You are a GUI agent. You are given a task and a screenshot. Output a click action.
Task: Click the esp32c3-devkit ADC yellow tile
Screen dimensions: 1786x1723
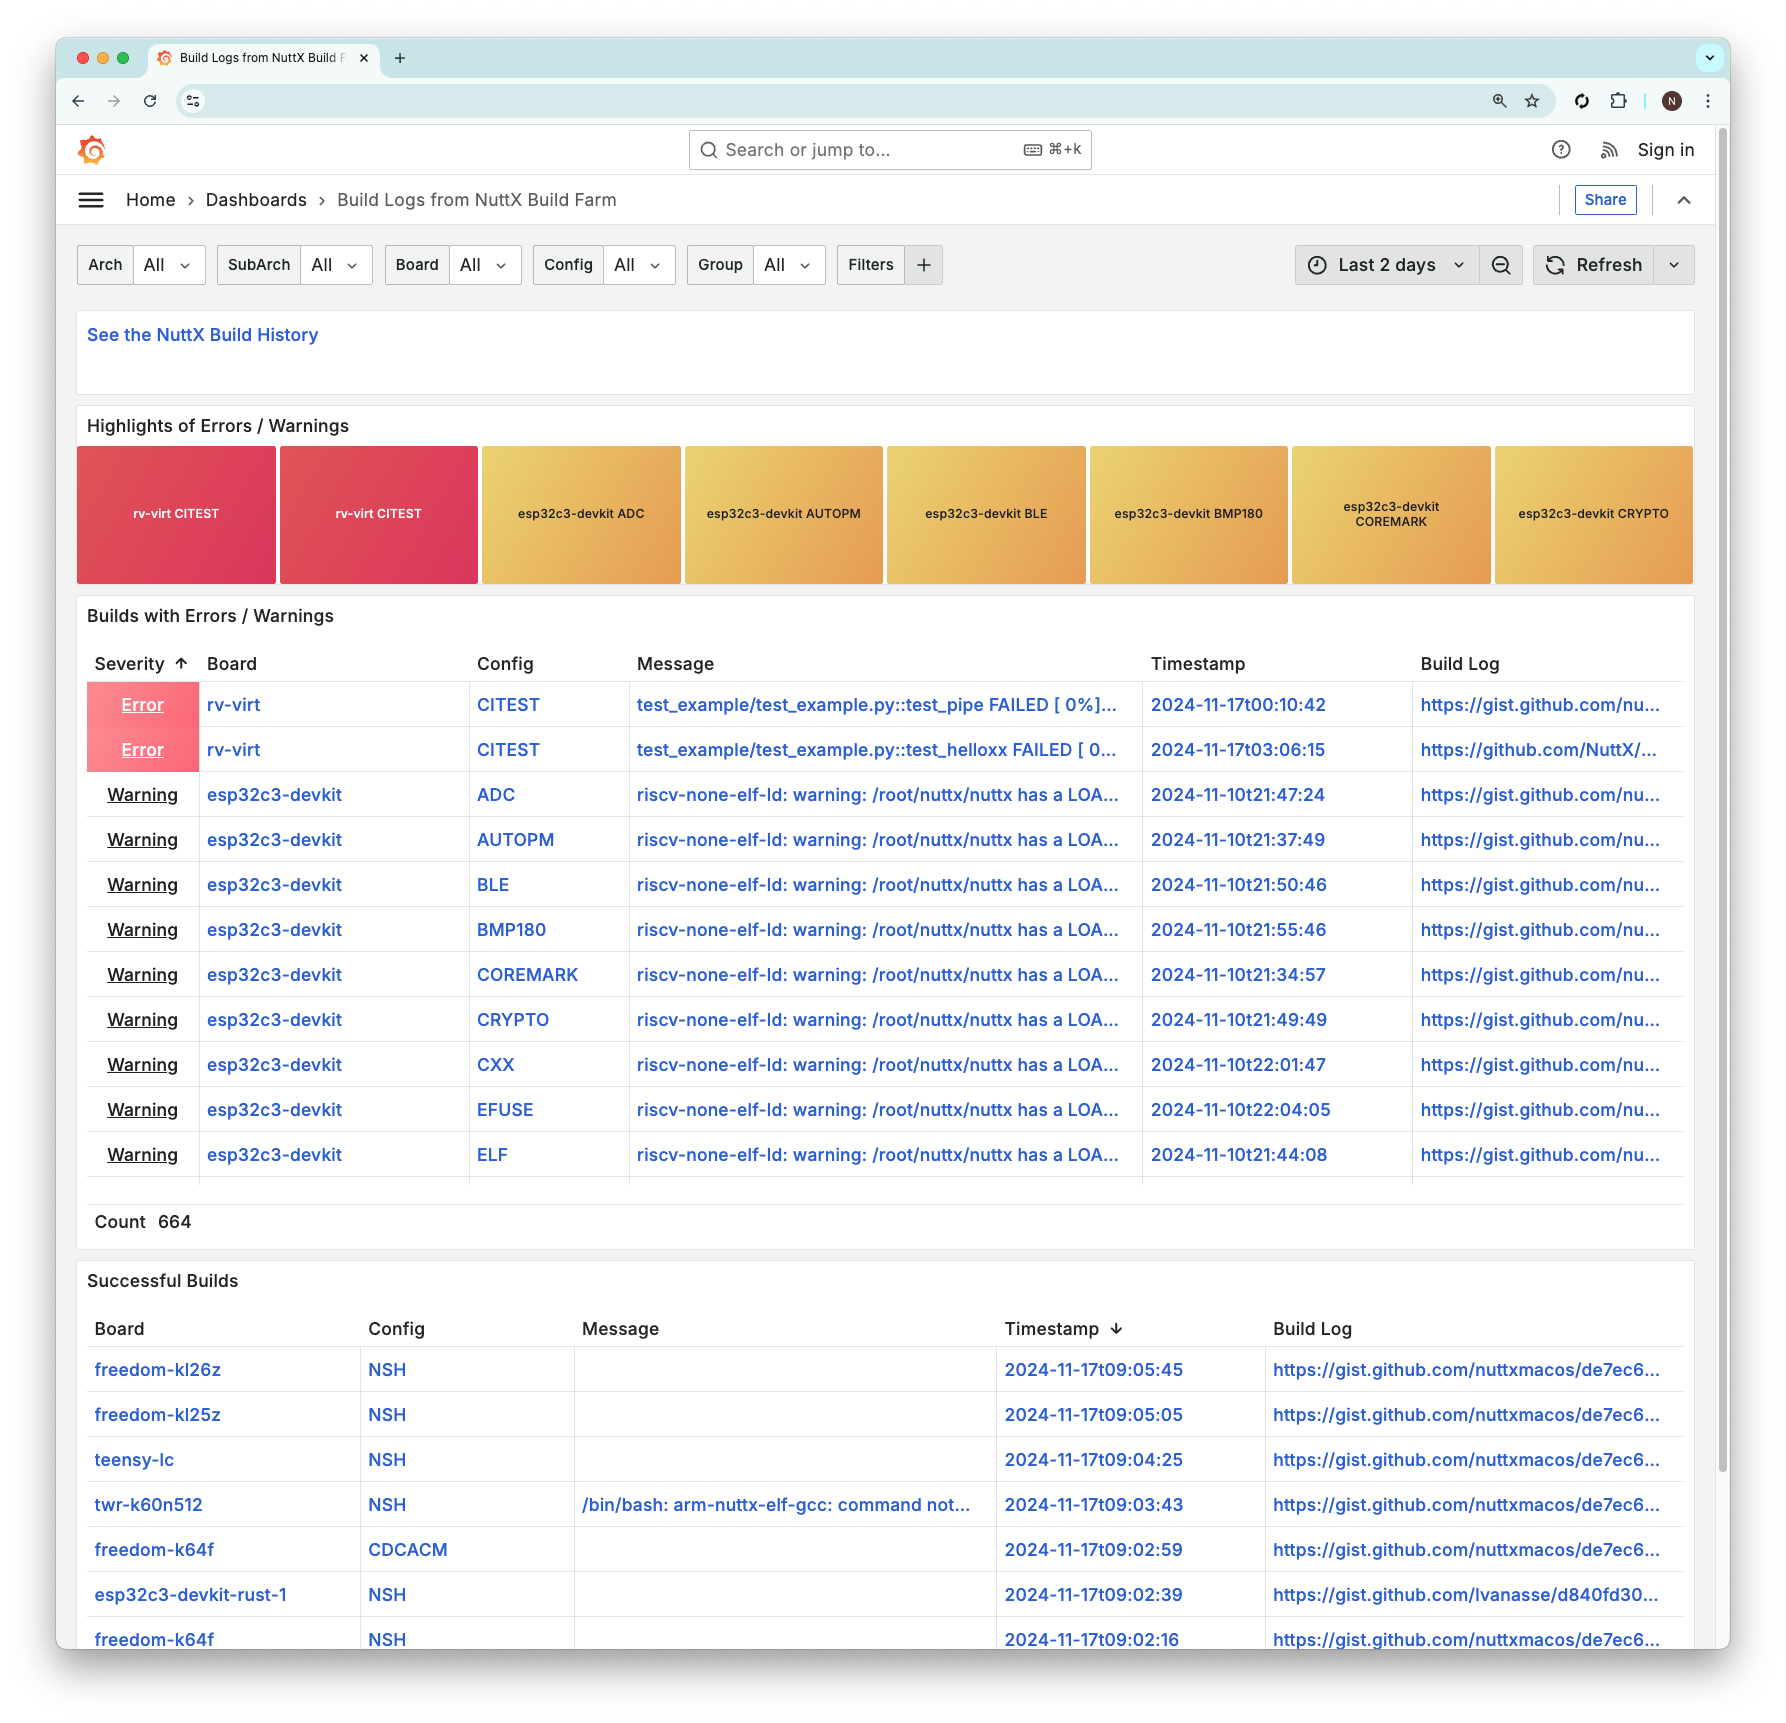581,514
